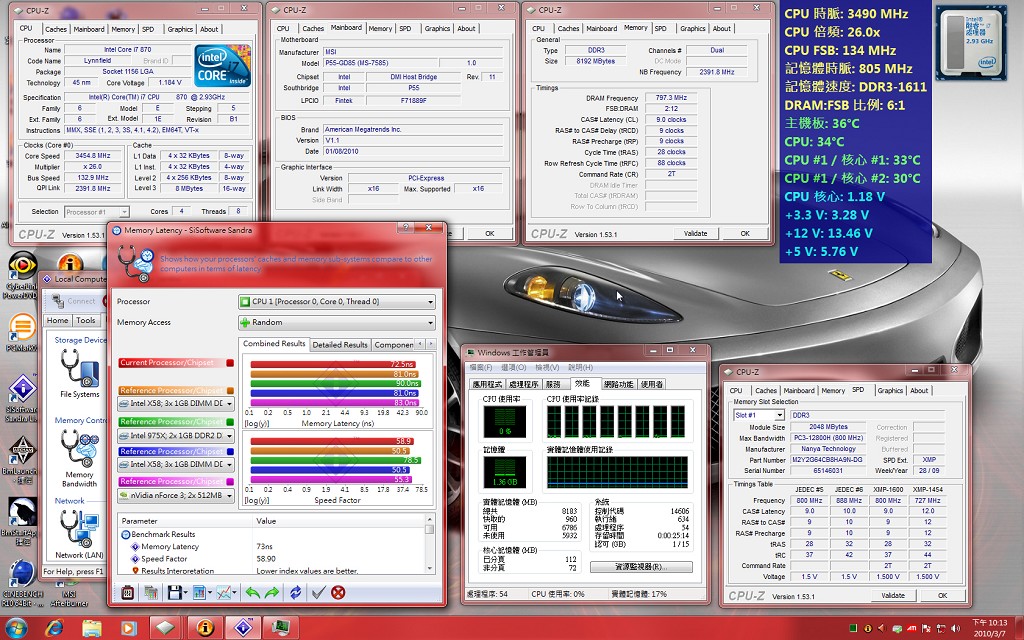The image size is (1024, 640).
Task: Click OK in CPU-Z SPD window
Action: (942, 596)
